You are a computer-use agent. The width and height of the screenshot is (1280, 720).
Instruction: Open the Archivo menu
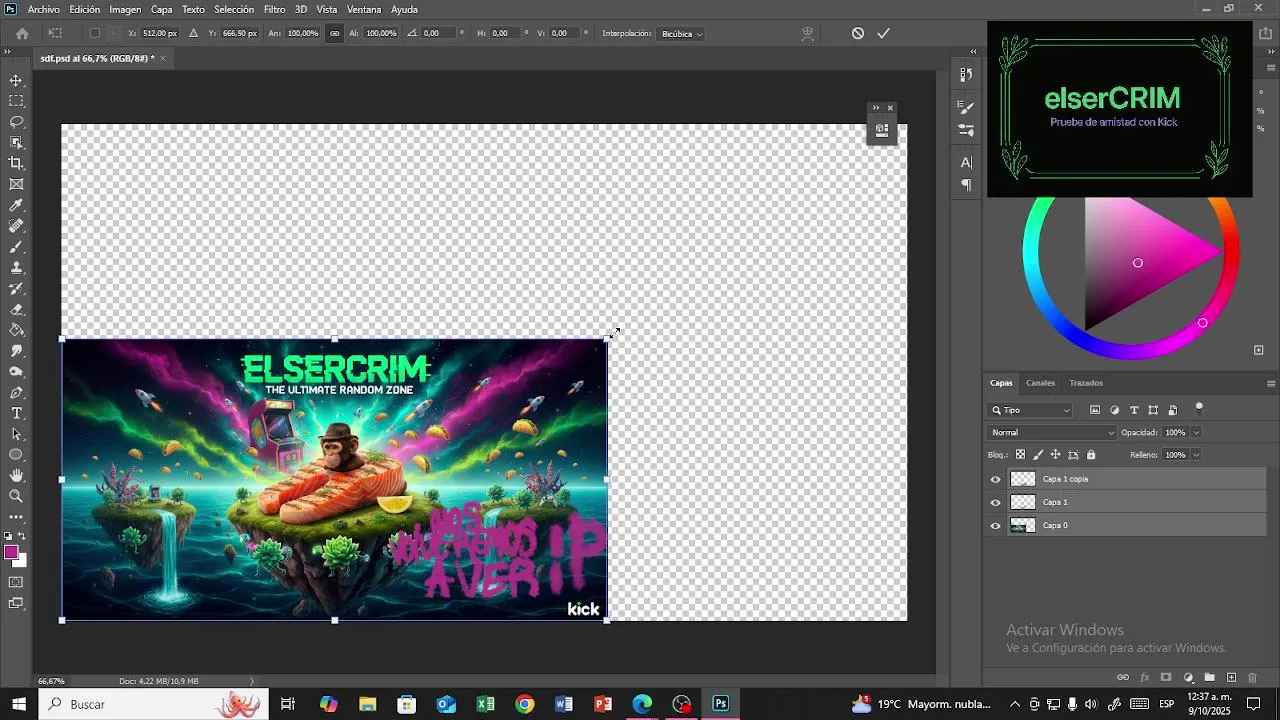point(44,9)
